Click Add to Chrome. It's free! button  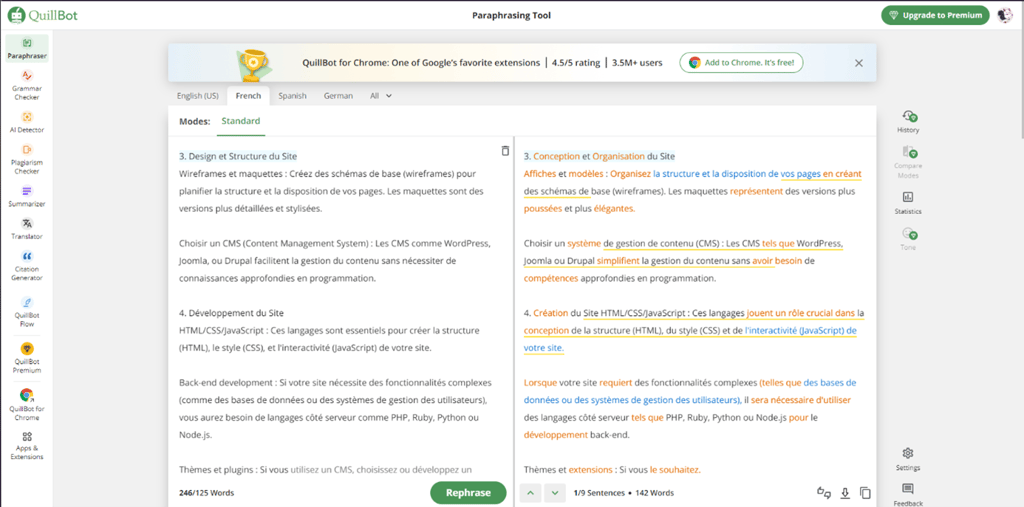tap(741, 63)
